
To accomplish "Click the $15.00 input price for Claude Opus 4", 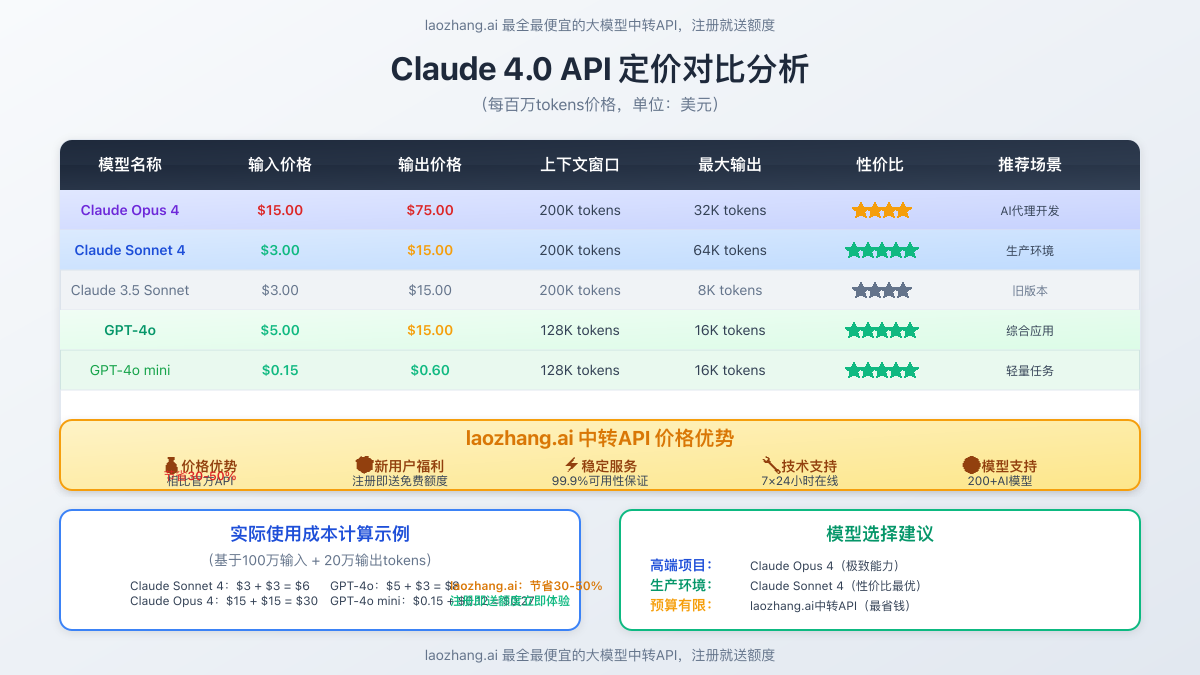I will (x=280, y=210).
